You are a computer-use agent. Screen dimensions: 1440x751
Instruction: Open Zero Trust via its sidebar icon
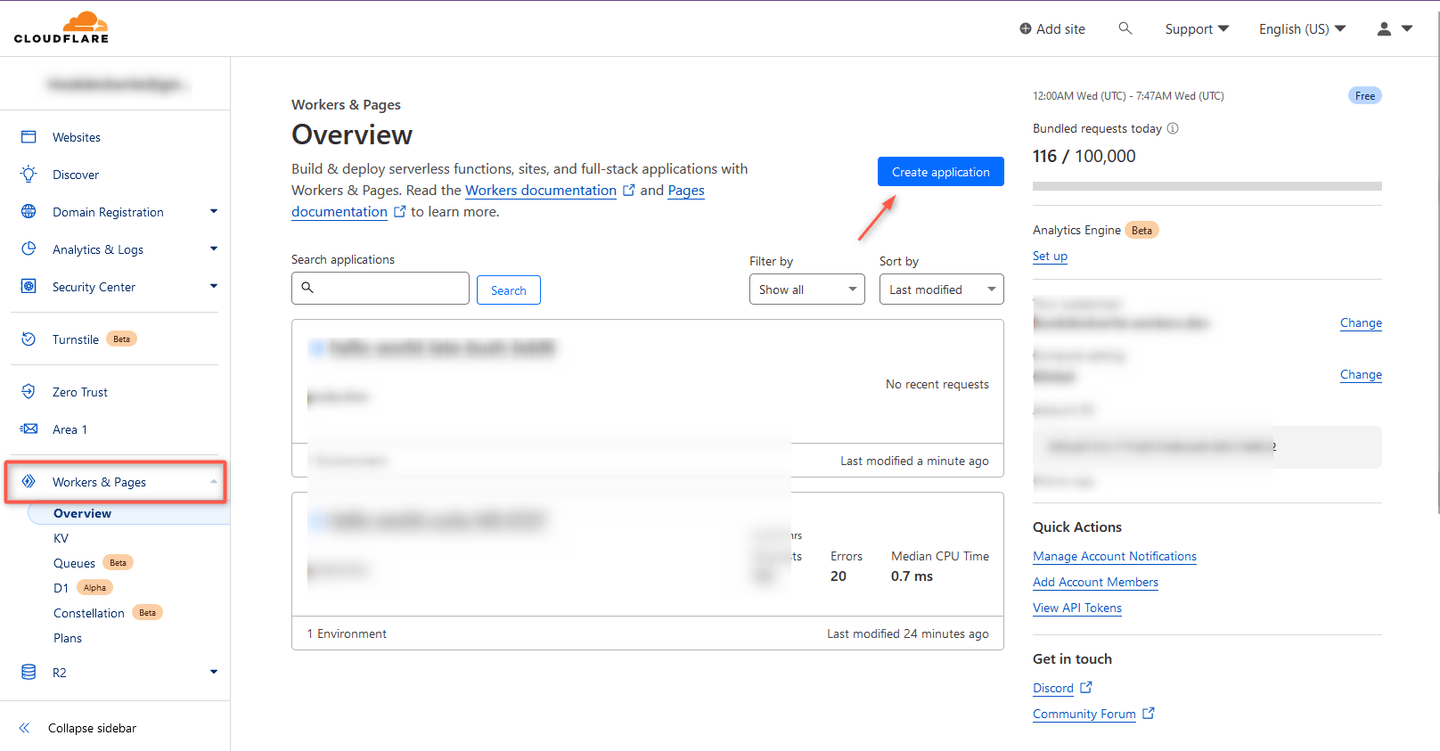pos(28,391)
